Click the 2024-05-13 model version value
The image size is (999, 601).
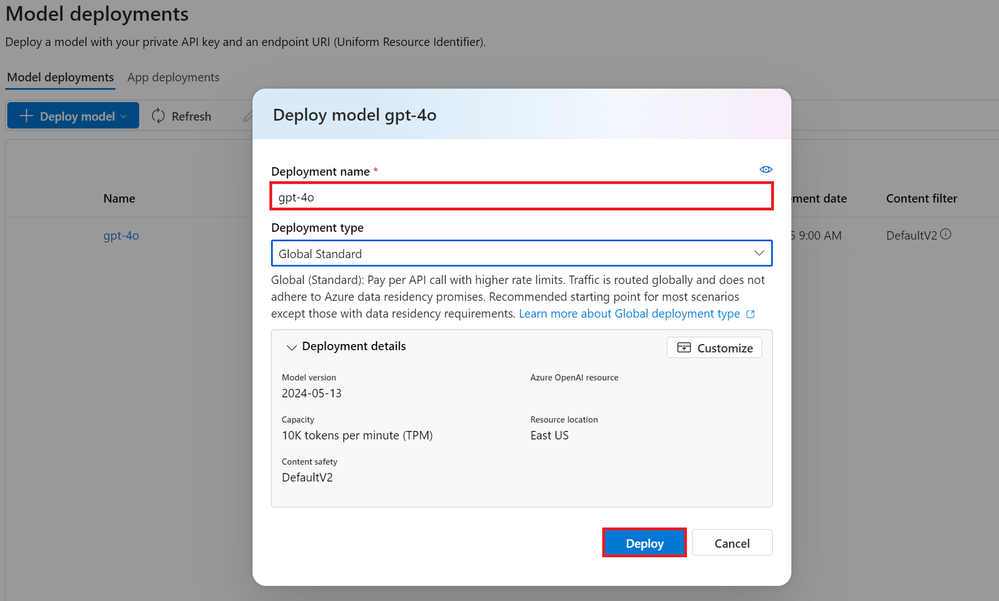pos(312,393)
